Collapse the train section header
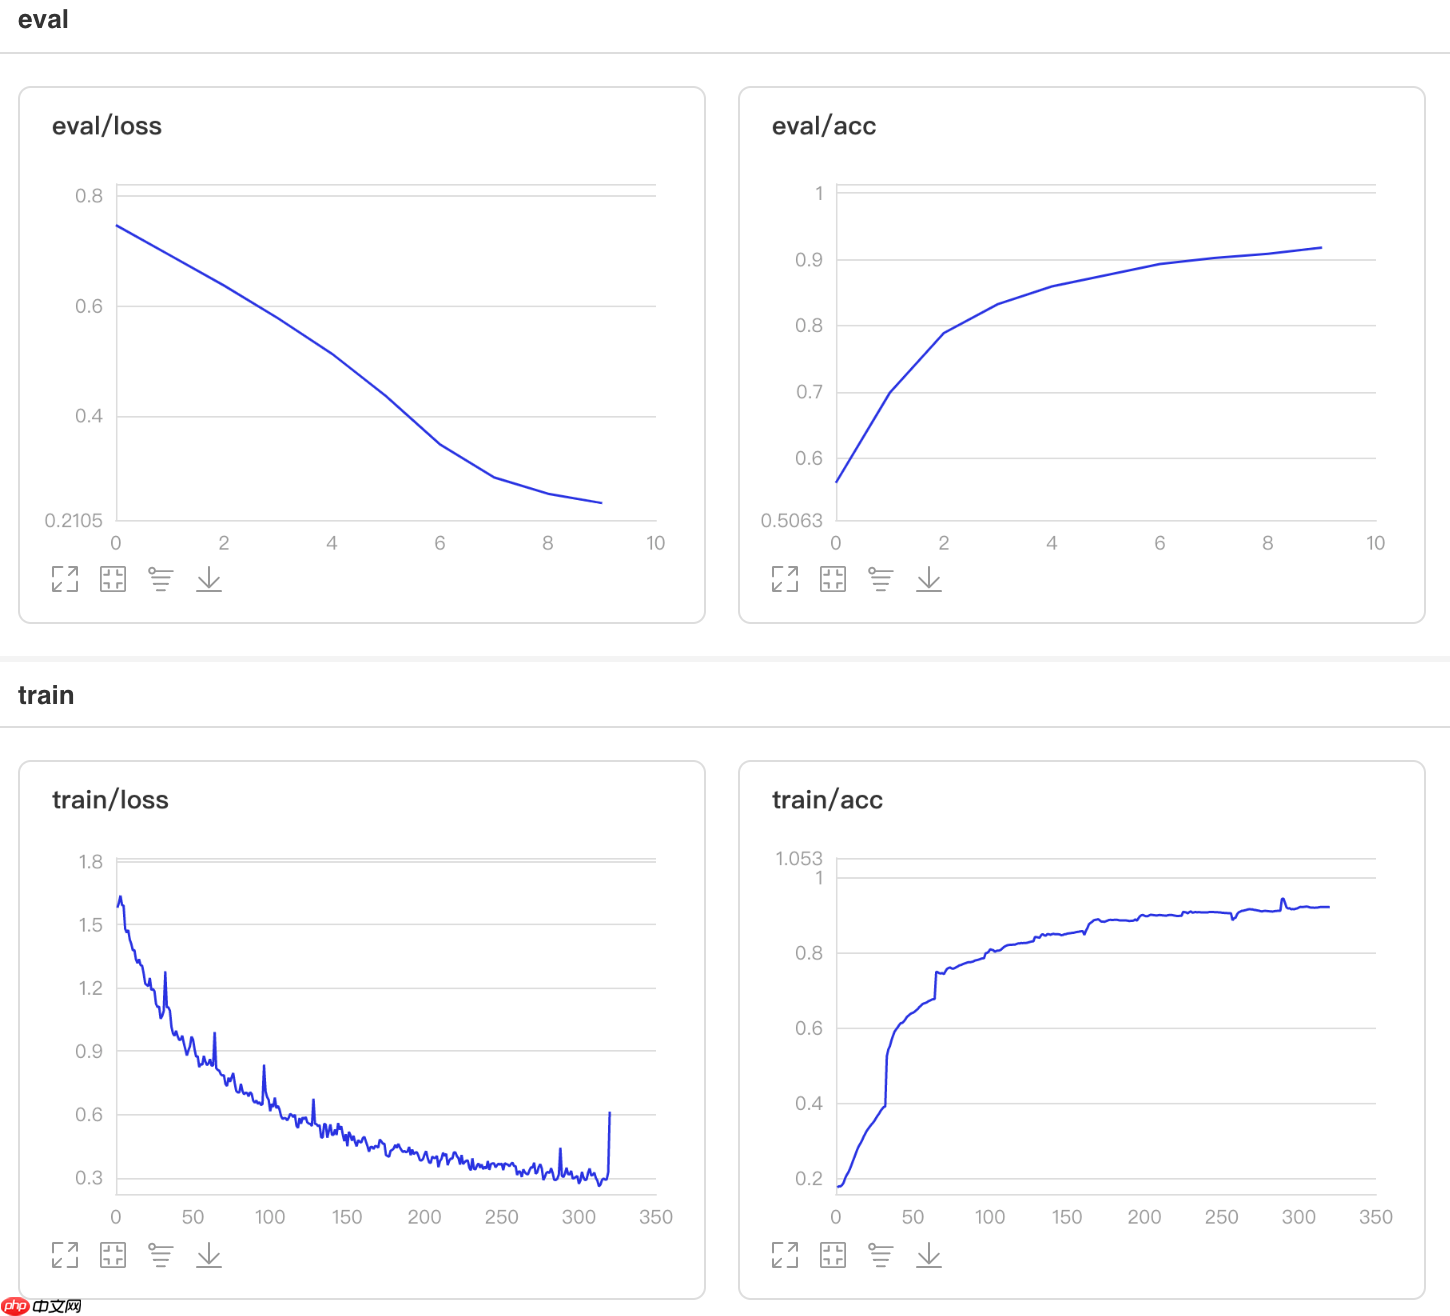Screen dimensions: 1450x1316 tap(46, 695)
